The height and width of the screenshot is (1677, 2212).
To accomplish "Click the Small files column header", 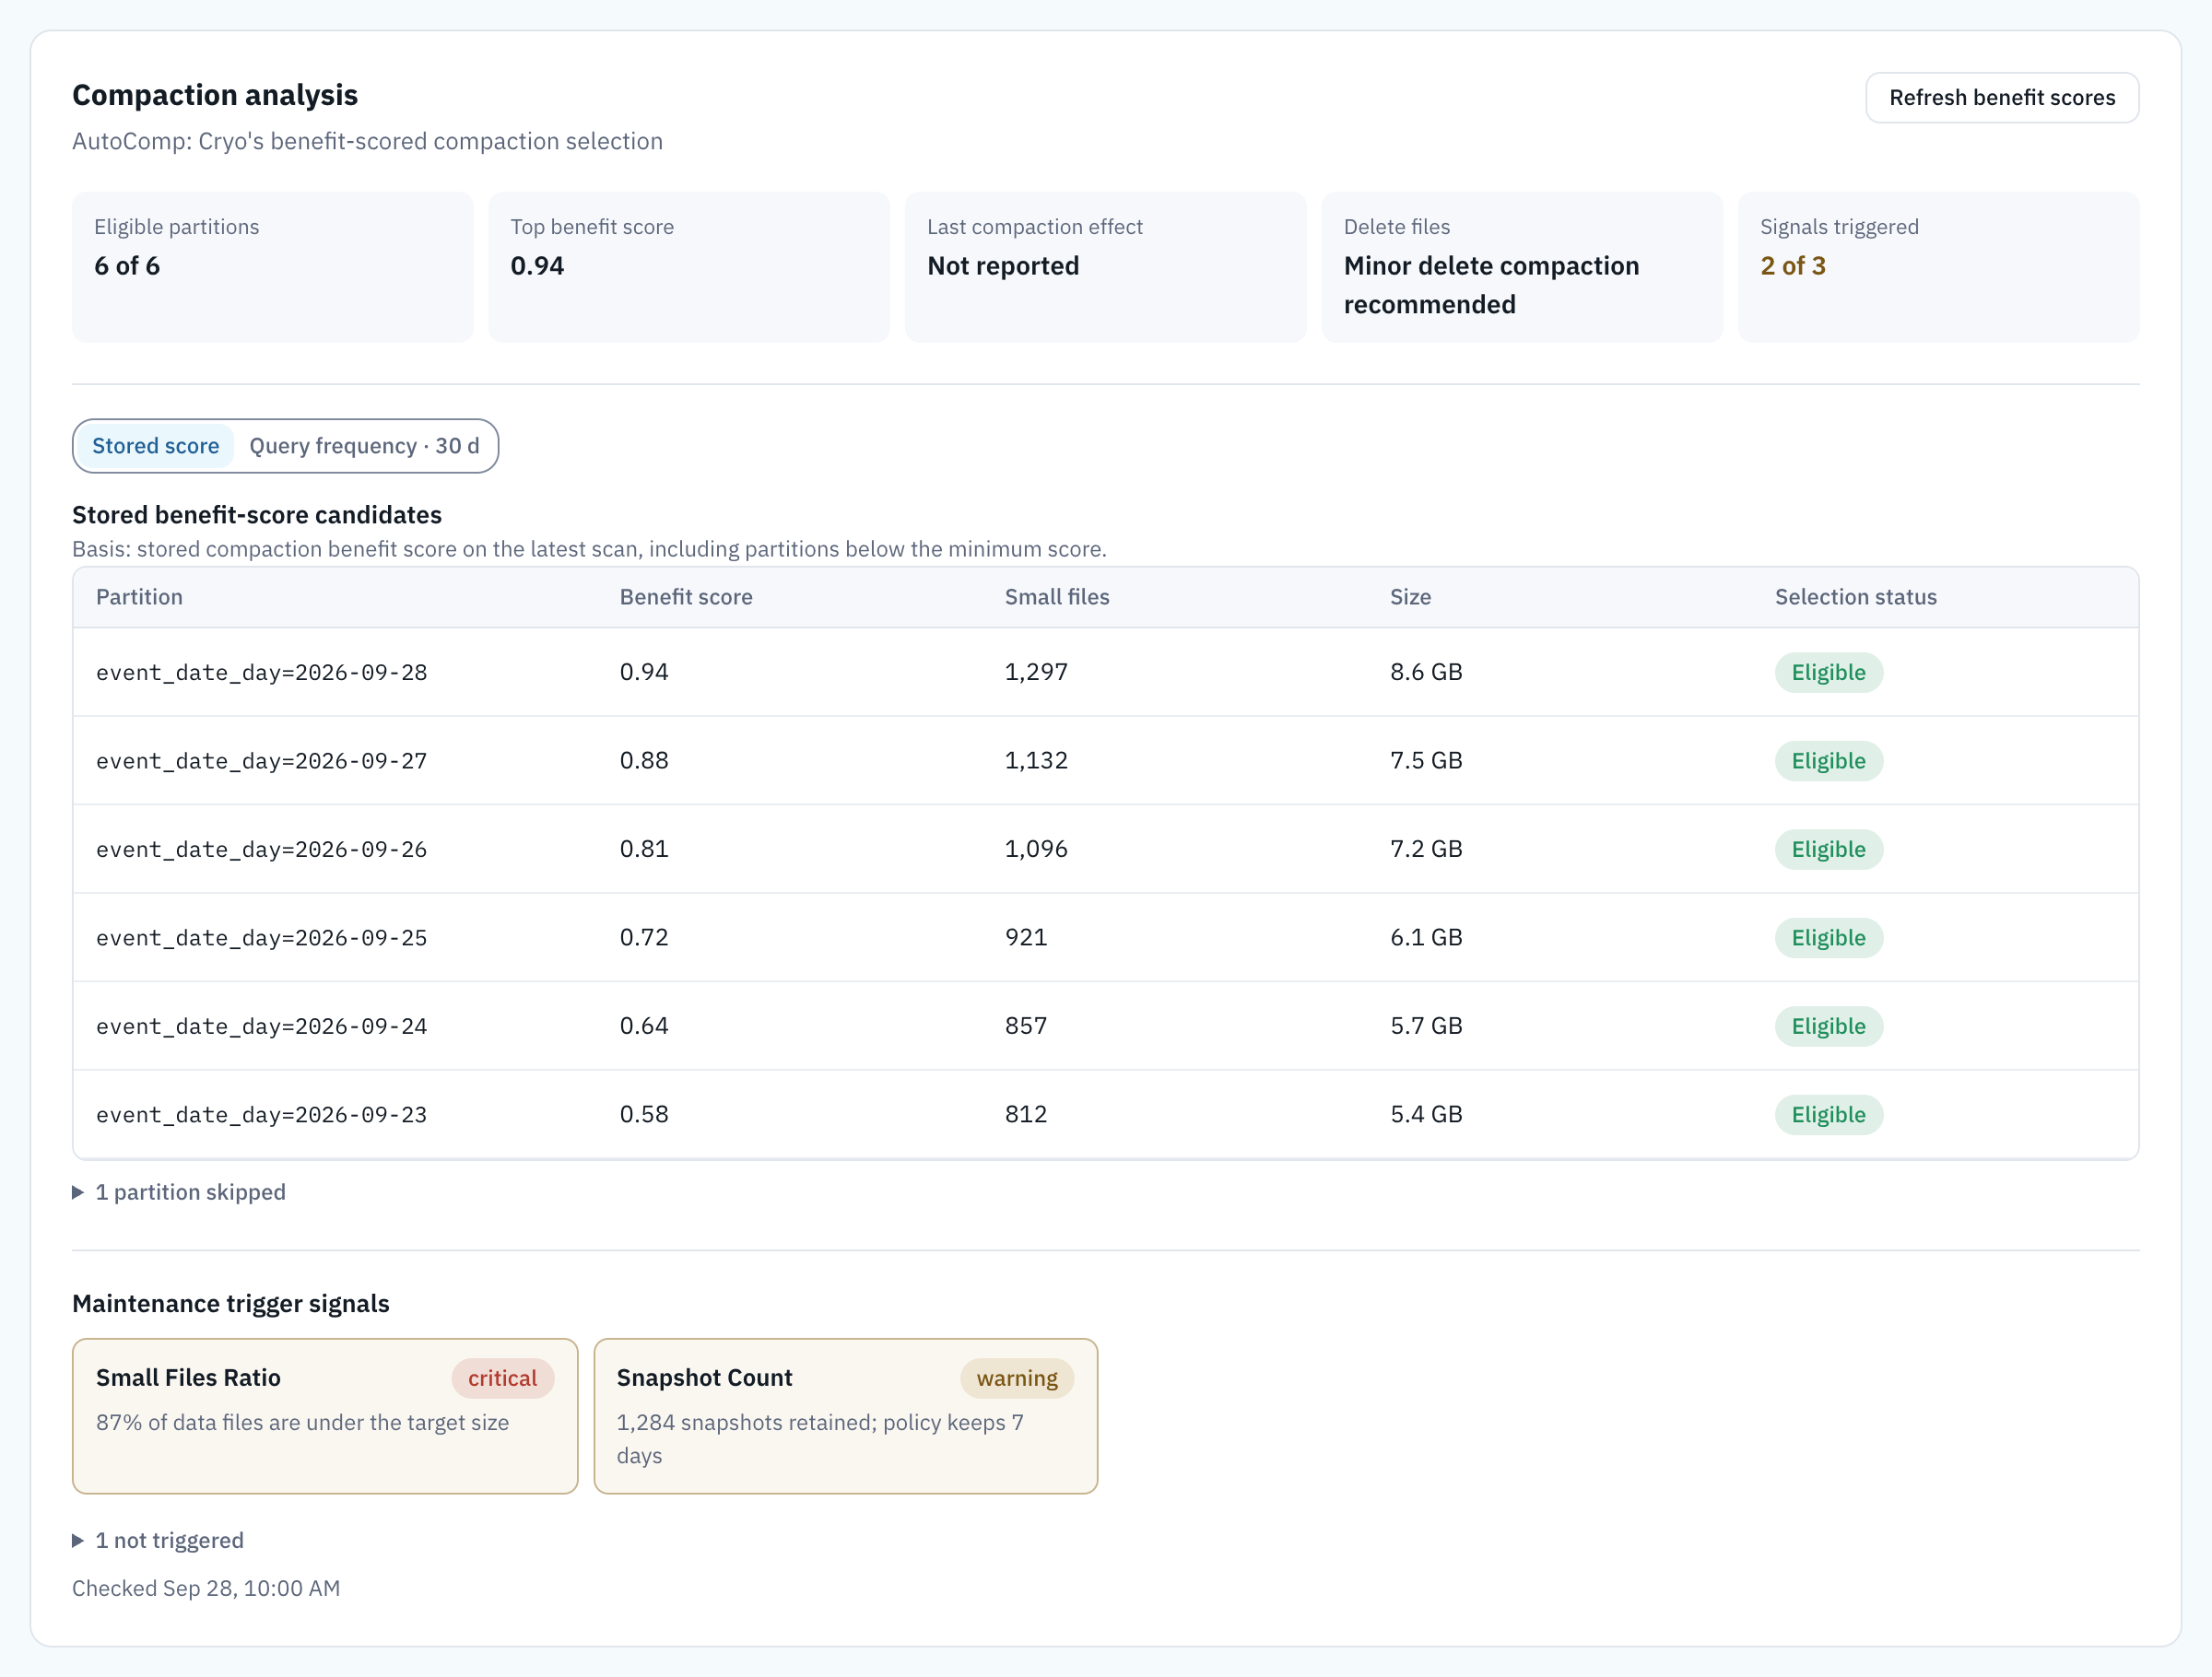I will [x=1057, y=597].
